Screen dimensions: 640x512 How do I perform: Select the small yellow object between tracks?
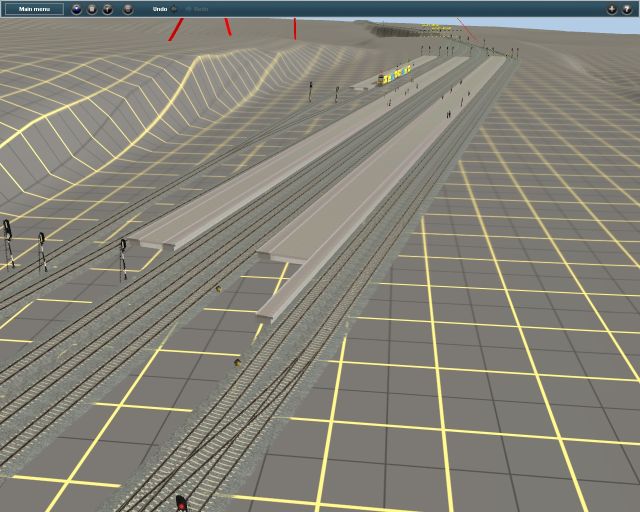coord(218,288)
